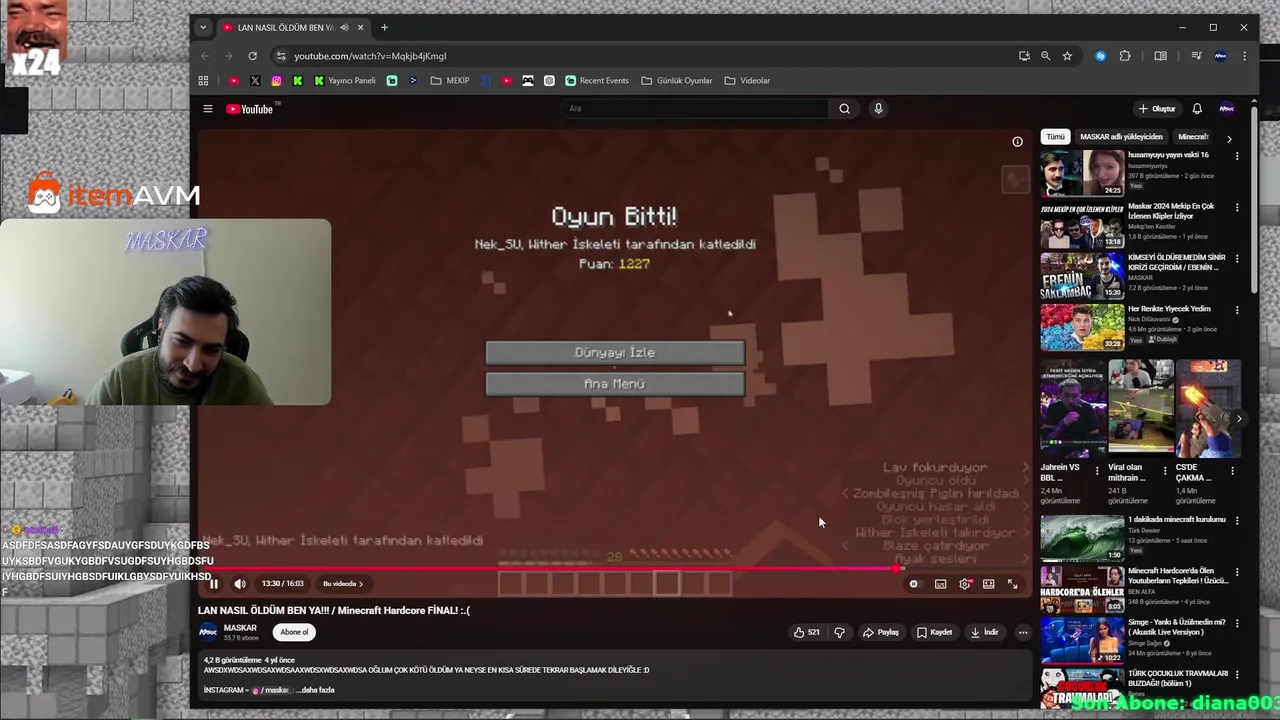This screenshot has height=720, width=1280.
Task: Enter fullscreen mode in the player
Action: (x=1013, y=584)
